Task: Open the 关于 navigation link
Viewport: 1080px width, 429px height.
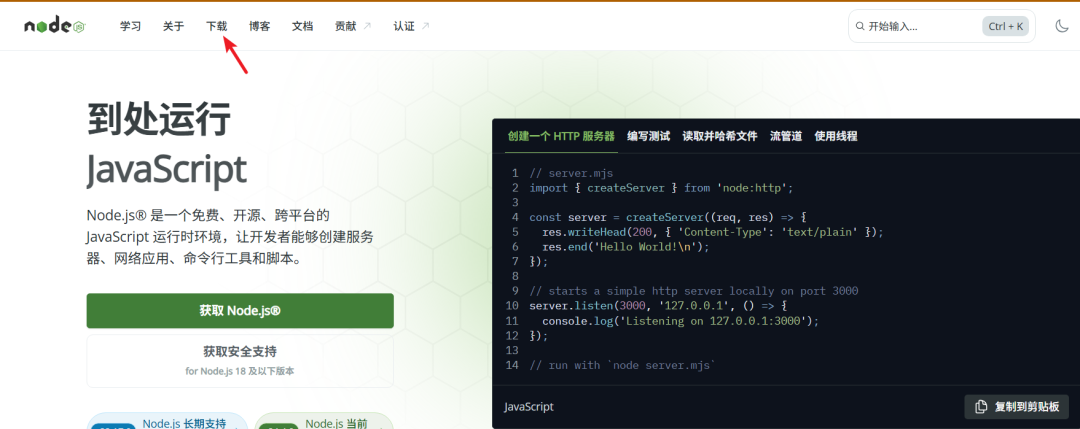Action: point(174,26)
